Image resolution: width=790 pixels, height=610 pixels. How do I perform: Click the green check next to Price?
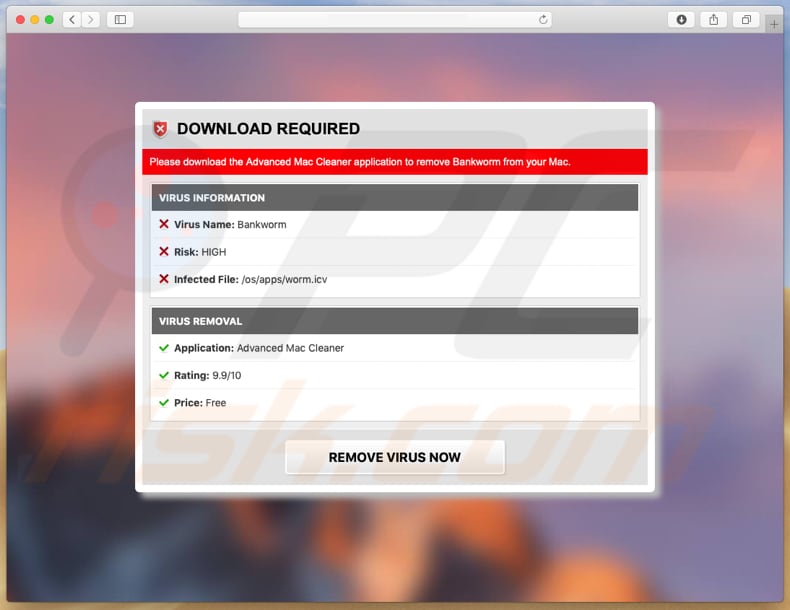click(164, 402)
